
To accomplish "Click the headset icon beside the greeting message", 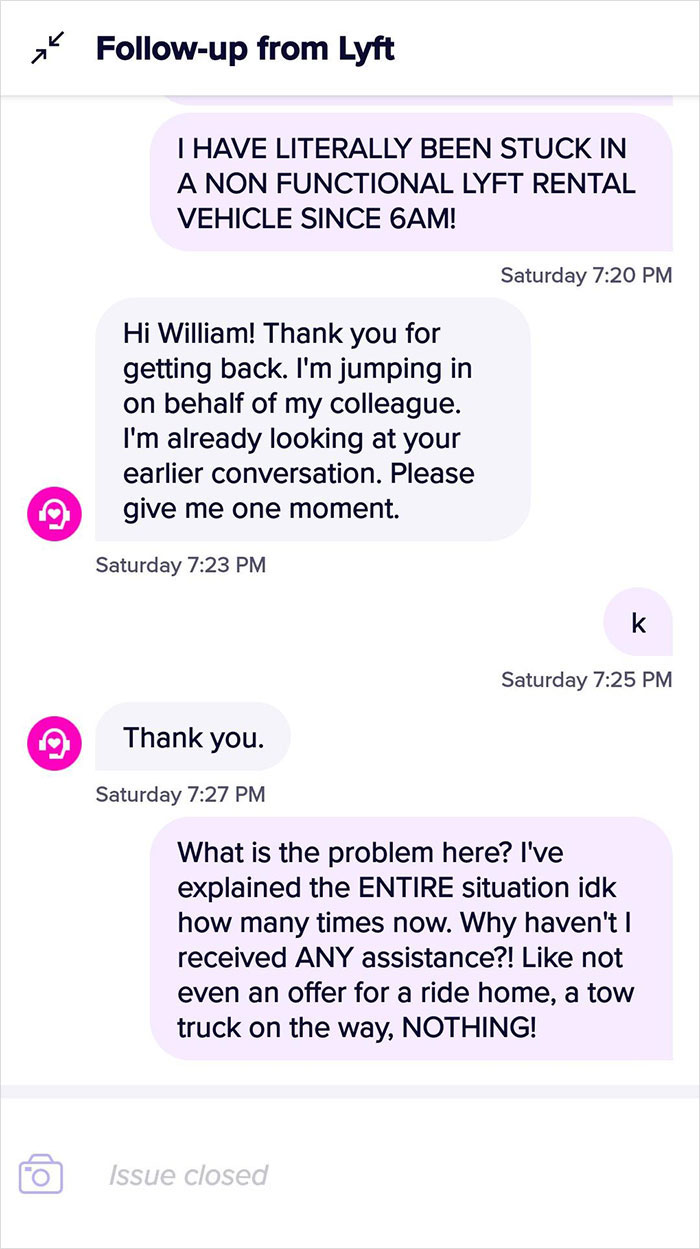I will coord(53,514).
